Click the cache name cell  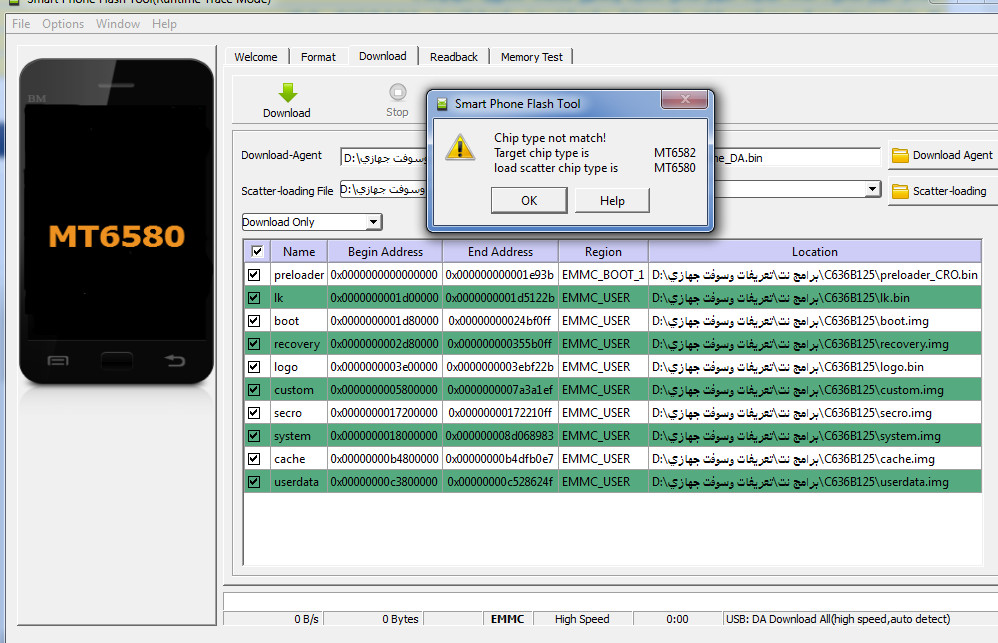(299, 458)
